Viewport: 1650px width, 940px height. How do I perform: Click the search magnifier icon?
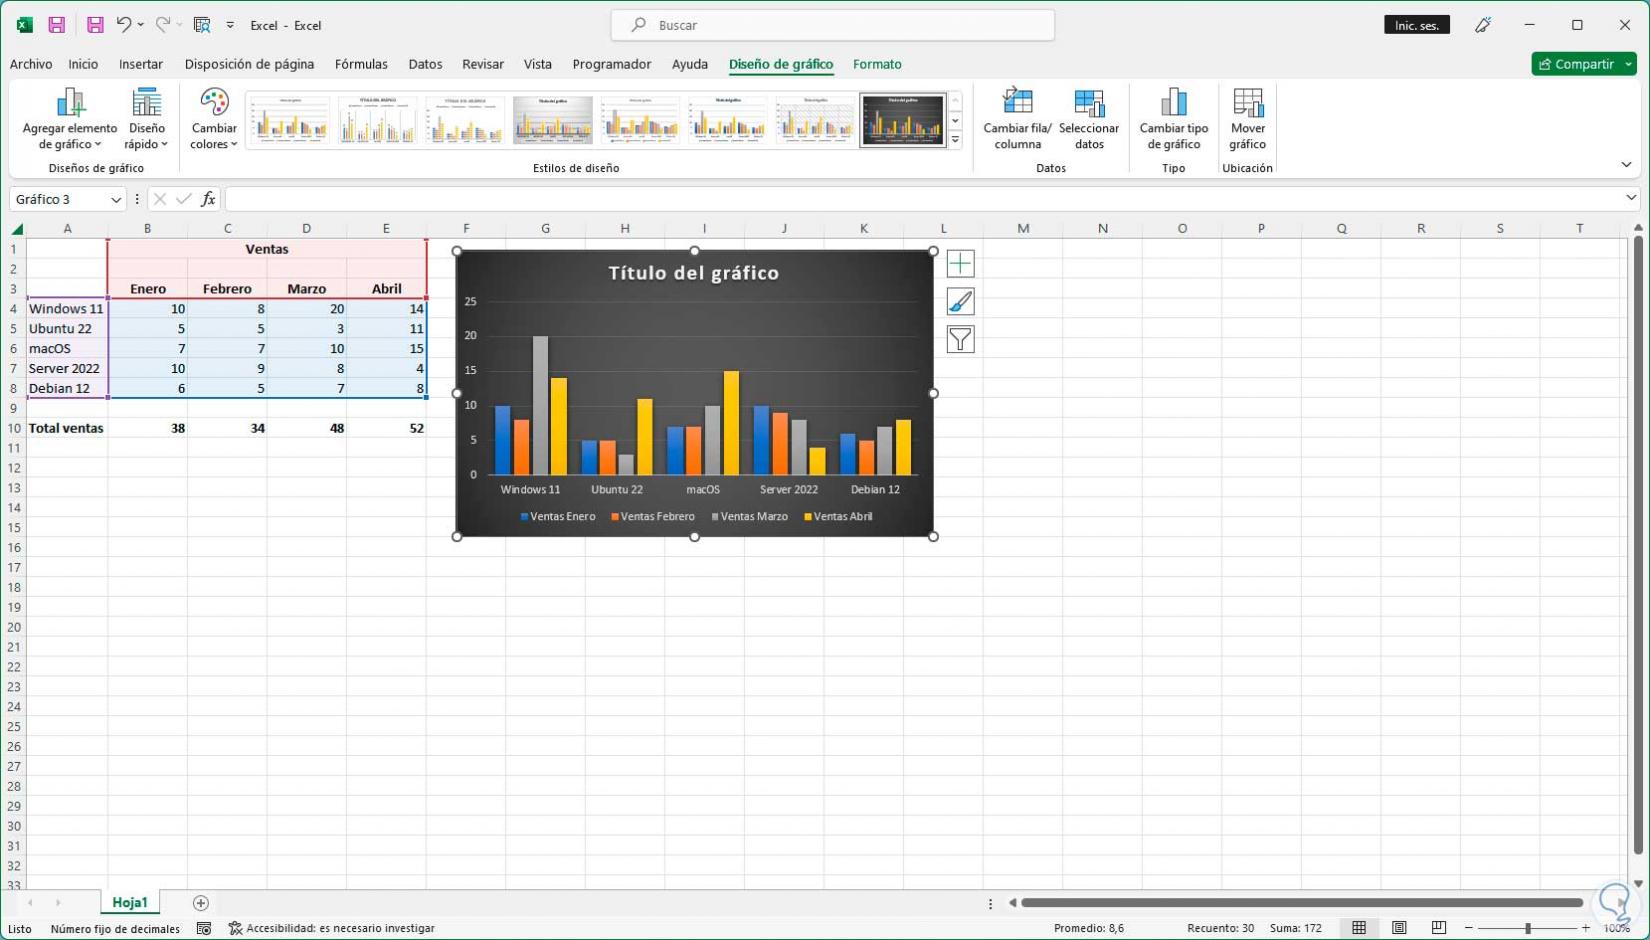tap(638, 25)
